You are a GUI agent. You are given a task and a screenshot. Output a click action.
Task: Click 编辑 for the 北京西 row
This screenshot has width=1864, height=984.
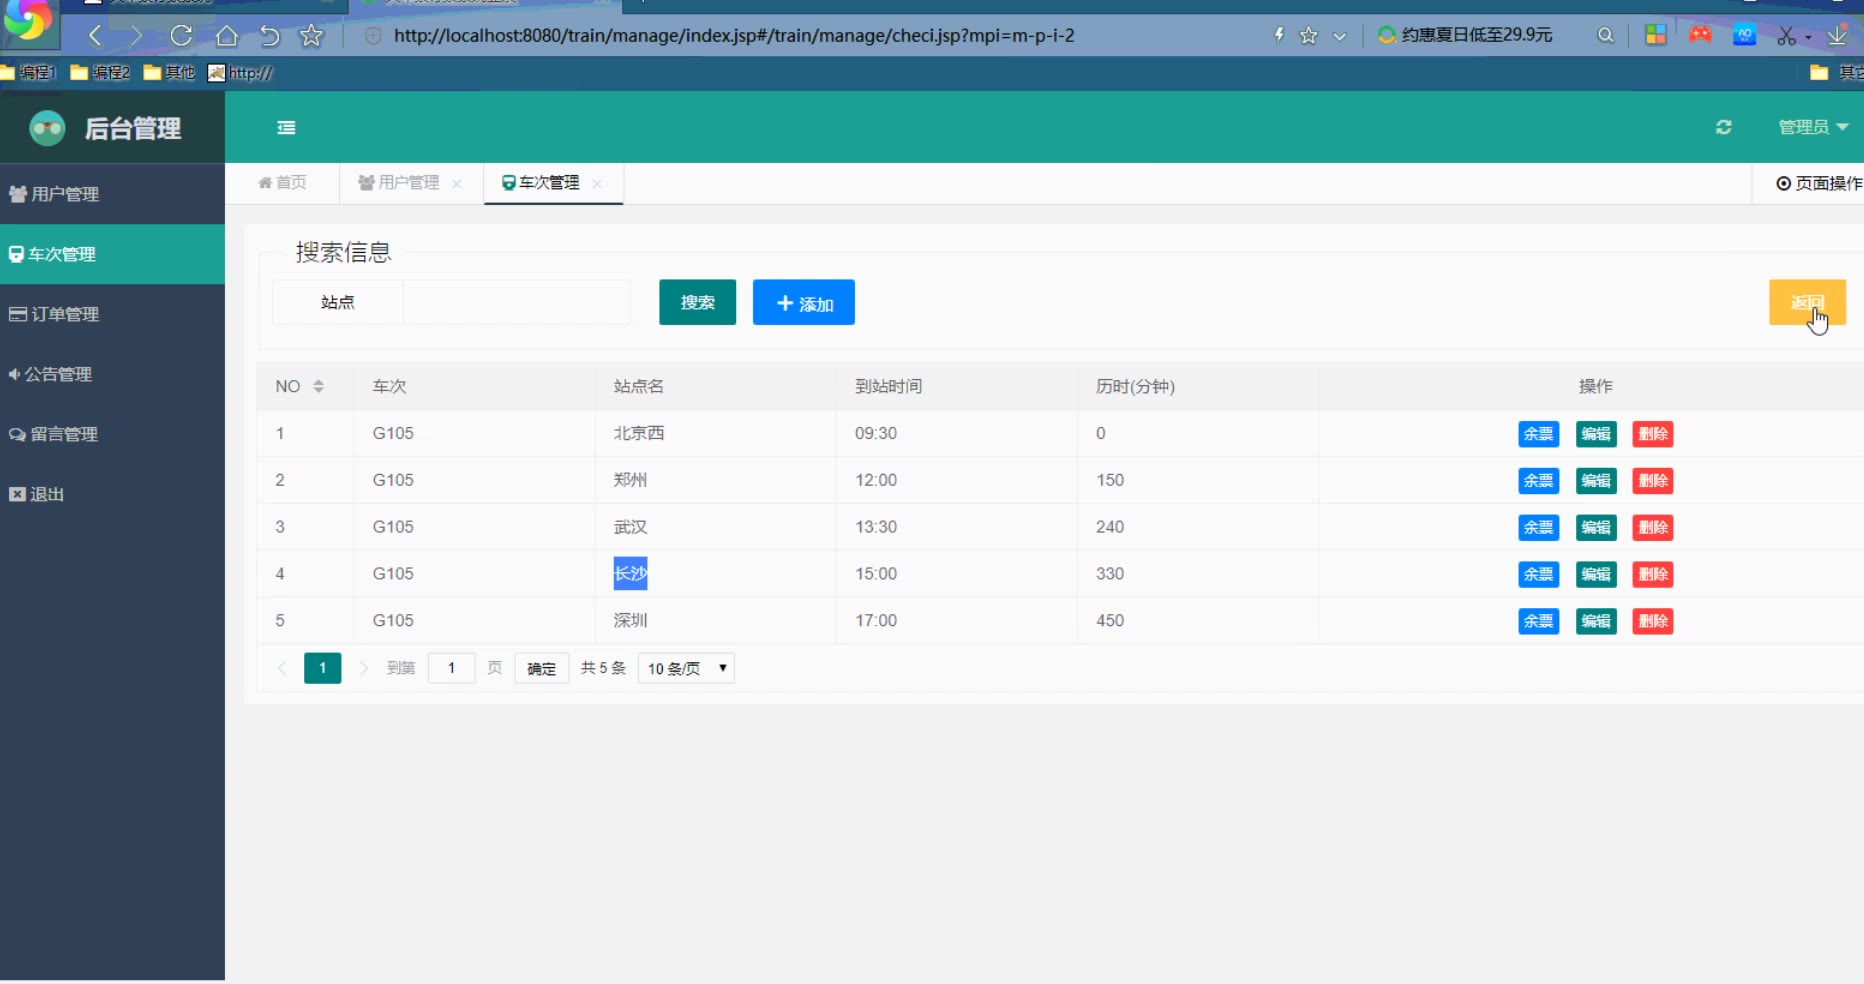coord(1596,434)
